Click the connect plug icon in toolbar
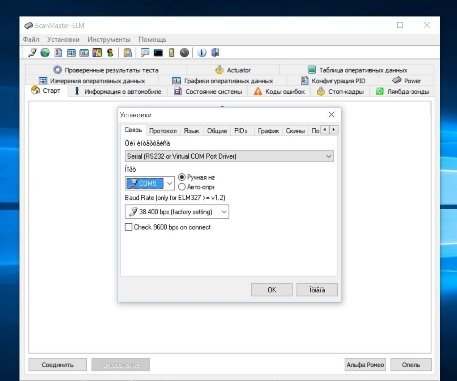The height and width of the screenshot is (381, 457). click(x=32, y=53)
